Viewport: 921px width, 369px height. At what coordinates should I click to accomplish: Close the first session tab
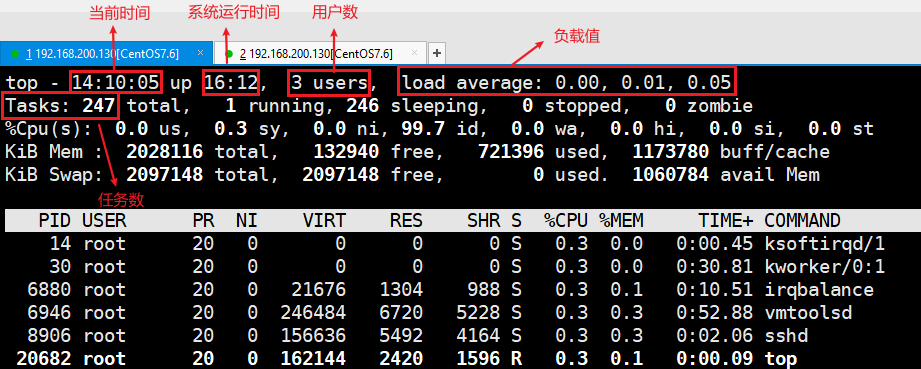200,53
